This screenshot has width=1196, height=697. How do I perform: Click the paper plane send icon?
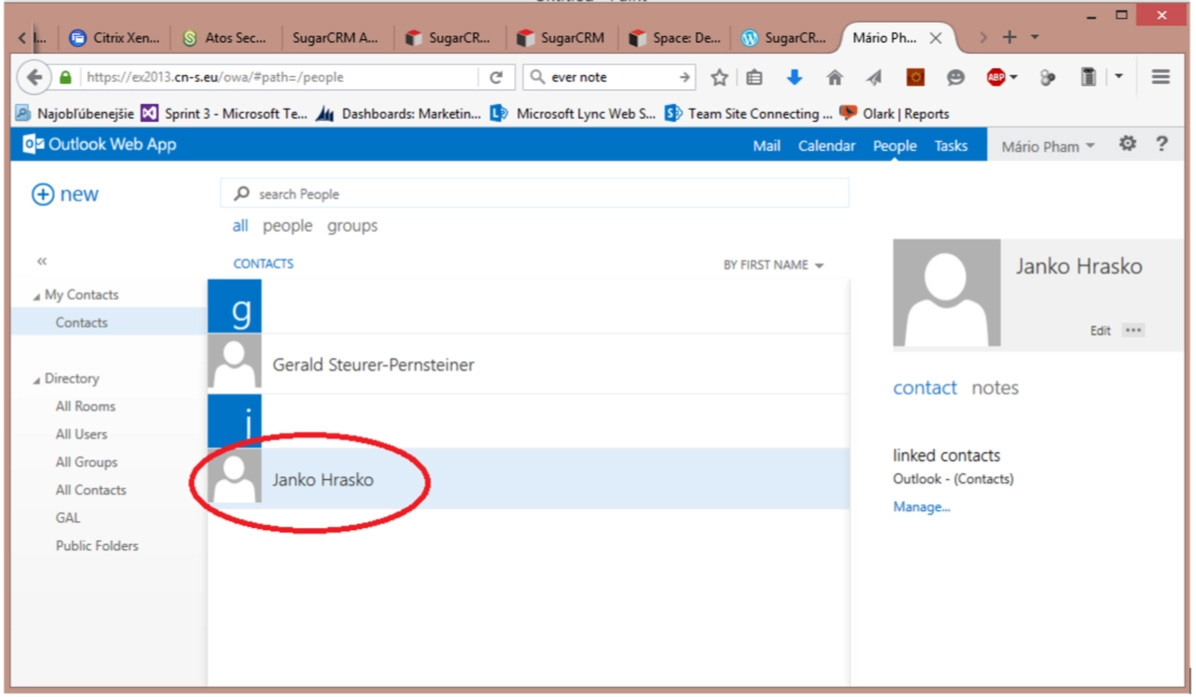(874, 77)
